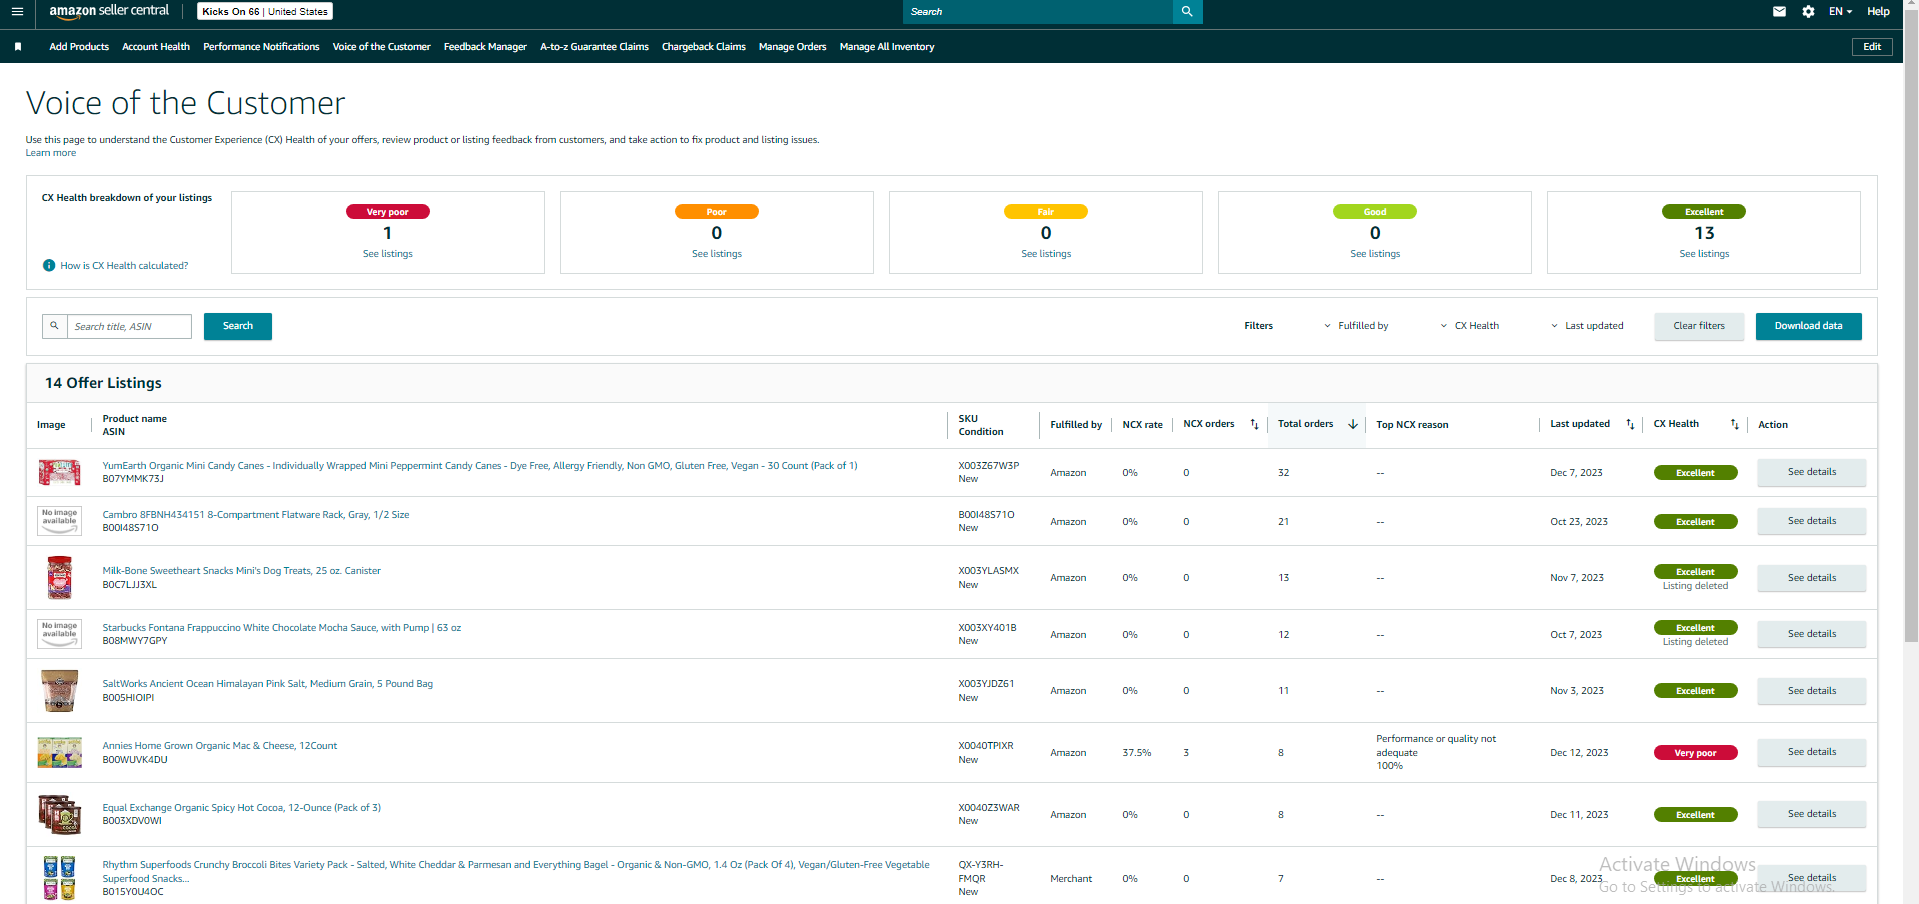See details for Cambro Flatware Rack
The width and height of the screenshot is (1919, 904).
coord(1812,521)
